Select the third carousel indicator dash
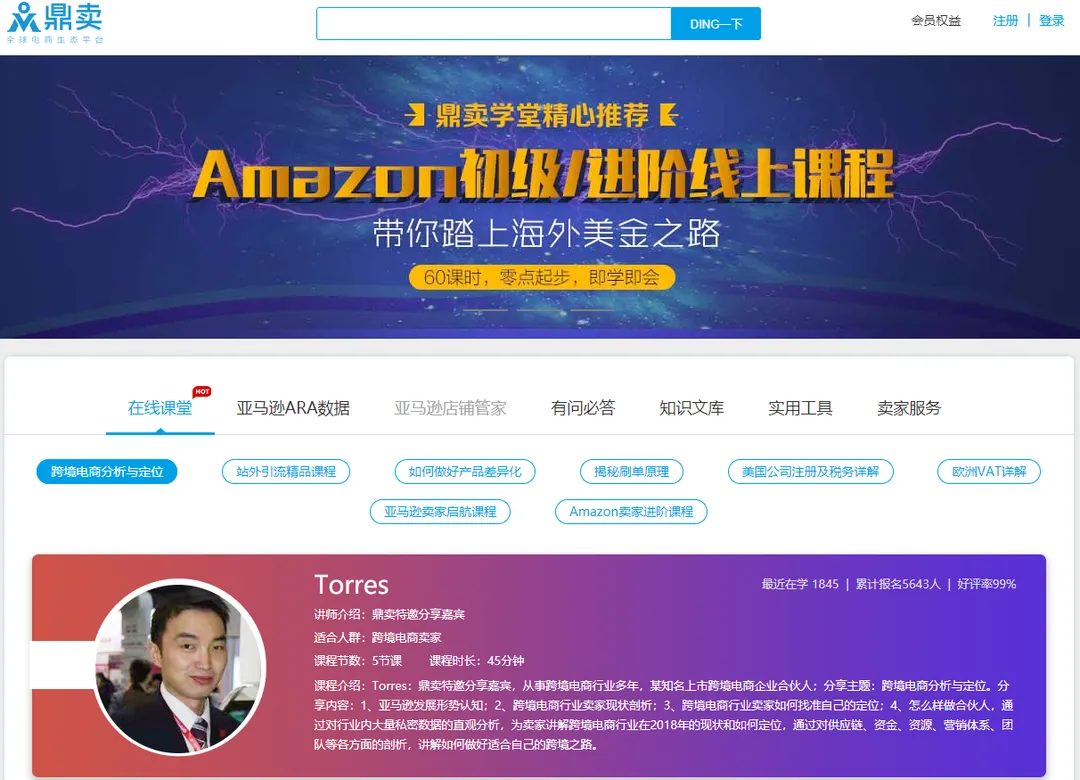 (592, 310)
